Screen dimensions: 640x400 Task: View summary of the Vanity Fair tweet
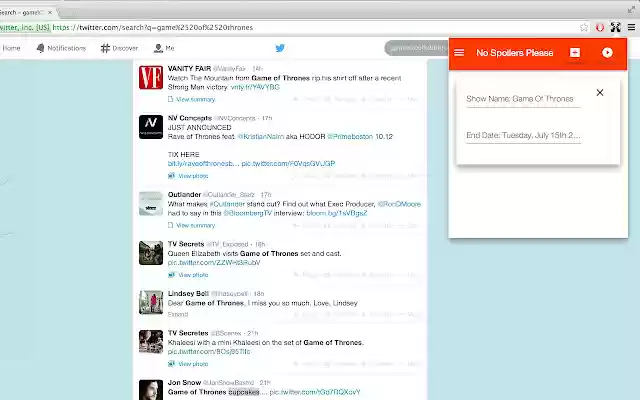coord(191,99)
